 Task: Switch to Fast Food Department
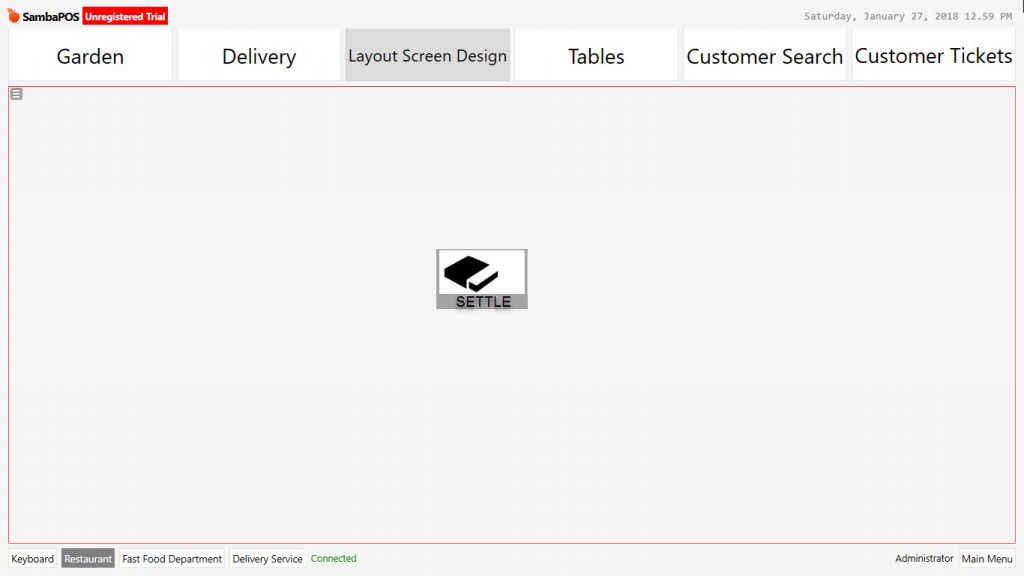pos(172,558)
